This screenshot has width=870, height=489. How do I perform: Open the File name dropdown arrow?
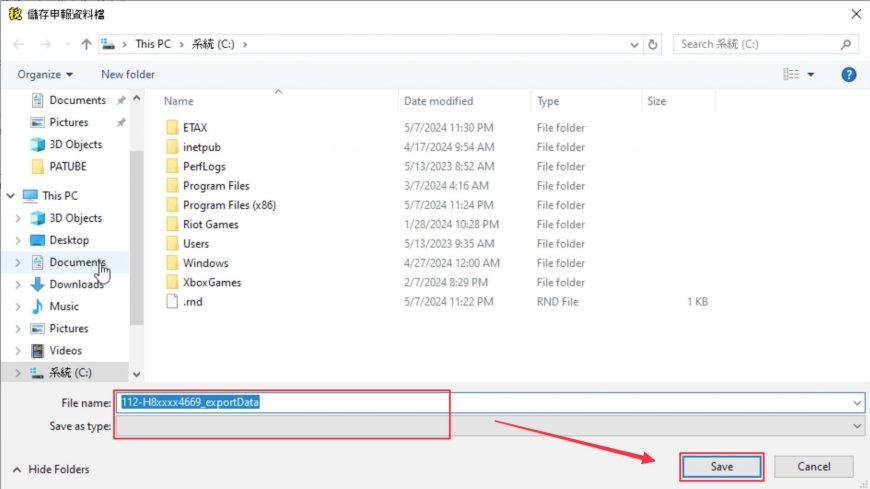(x=857, y=403)
